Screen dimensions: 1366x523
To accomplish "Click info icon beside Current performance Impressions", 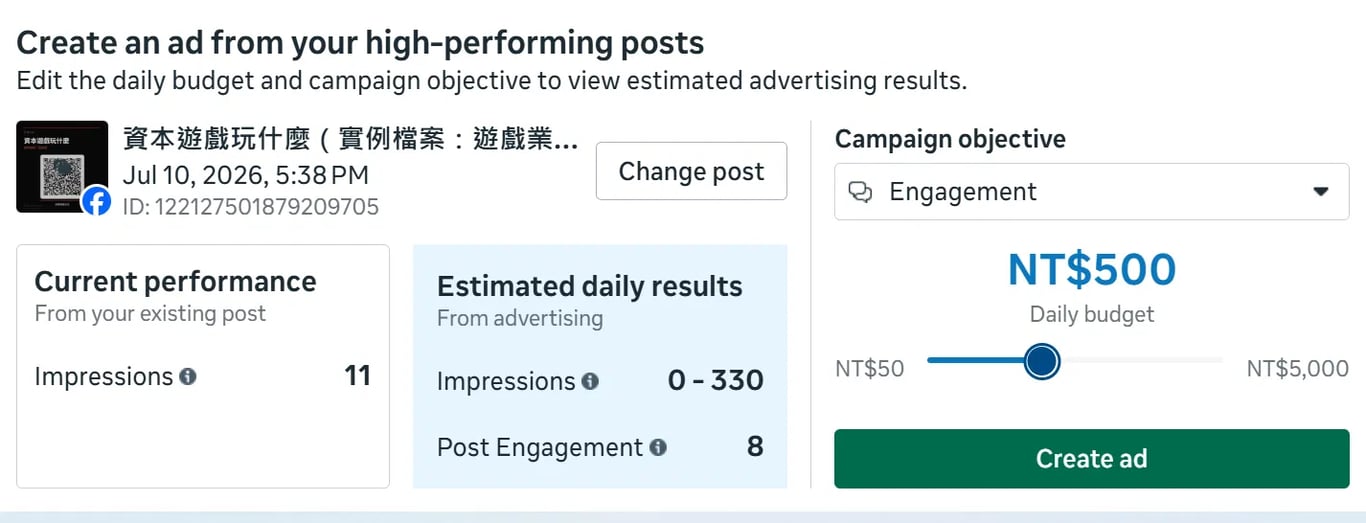I will click(188, 377).
